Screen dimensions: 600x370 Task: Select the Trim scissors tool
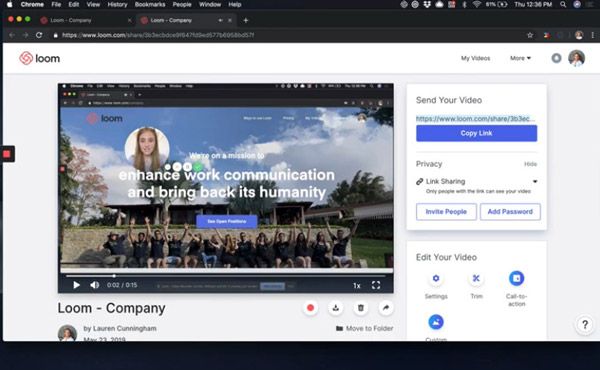tap(476, 279)
